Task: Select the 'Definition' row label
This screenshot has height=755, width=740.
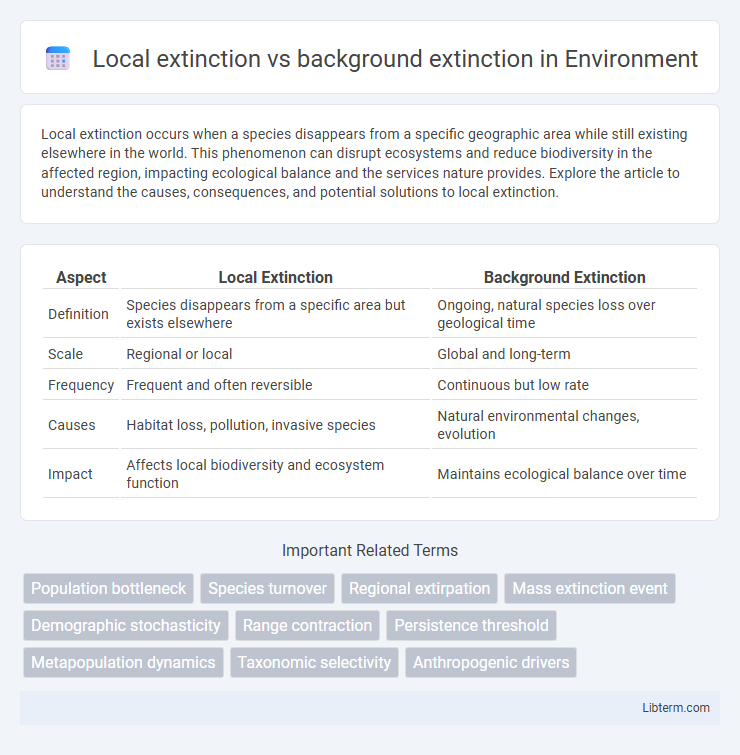Action: (78, 314)
